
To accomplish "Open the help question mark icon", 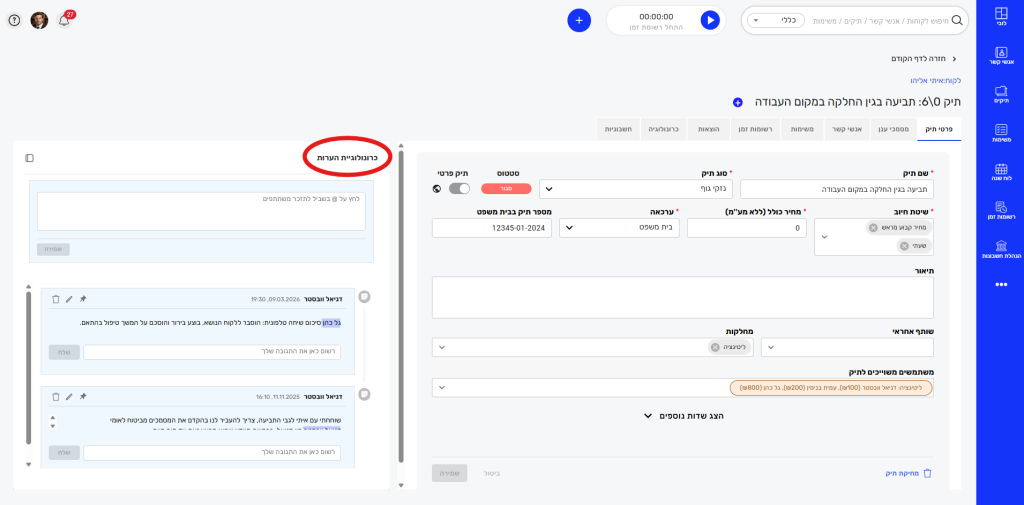I will (14, 20).
